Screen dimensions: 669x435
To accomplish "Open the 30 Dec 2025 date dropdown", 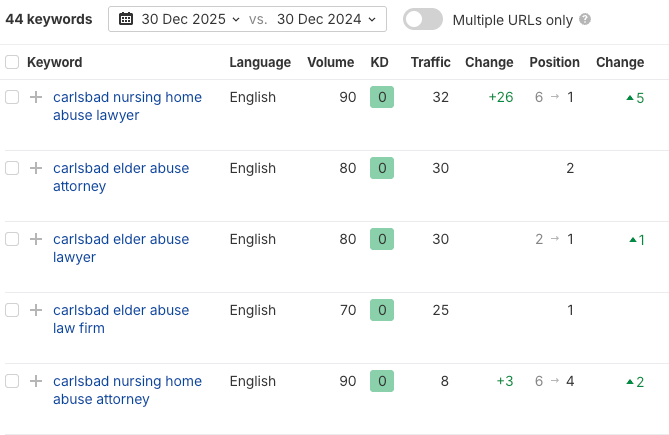I will point(191,19).
